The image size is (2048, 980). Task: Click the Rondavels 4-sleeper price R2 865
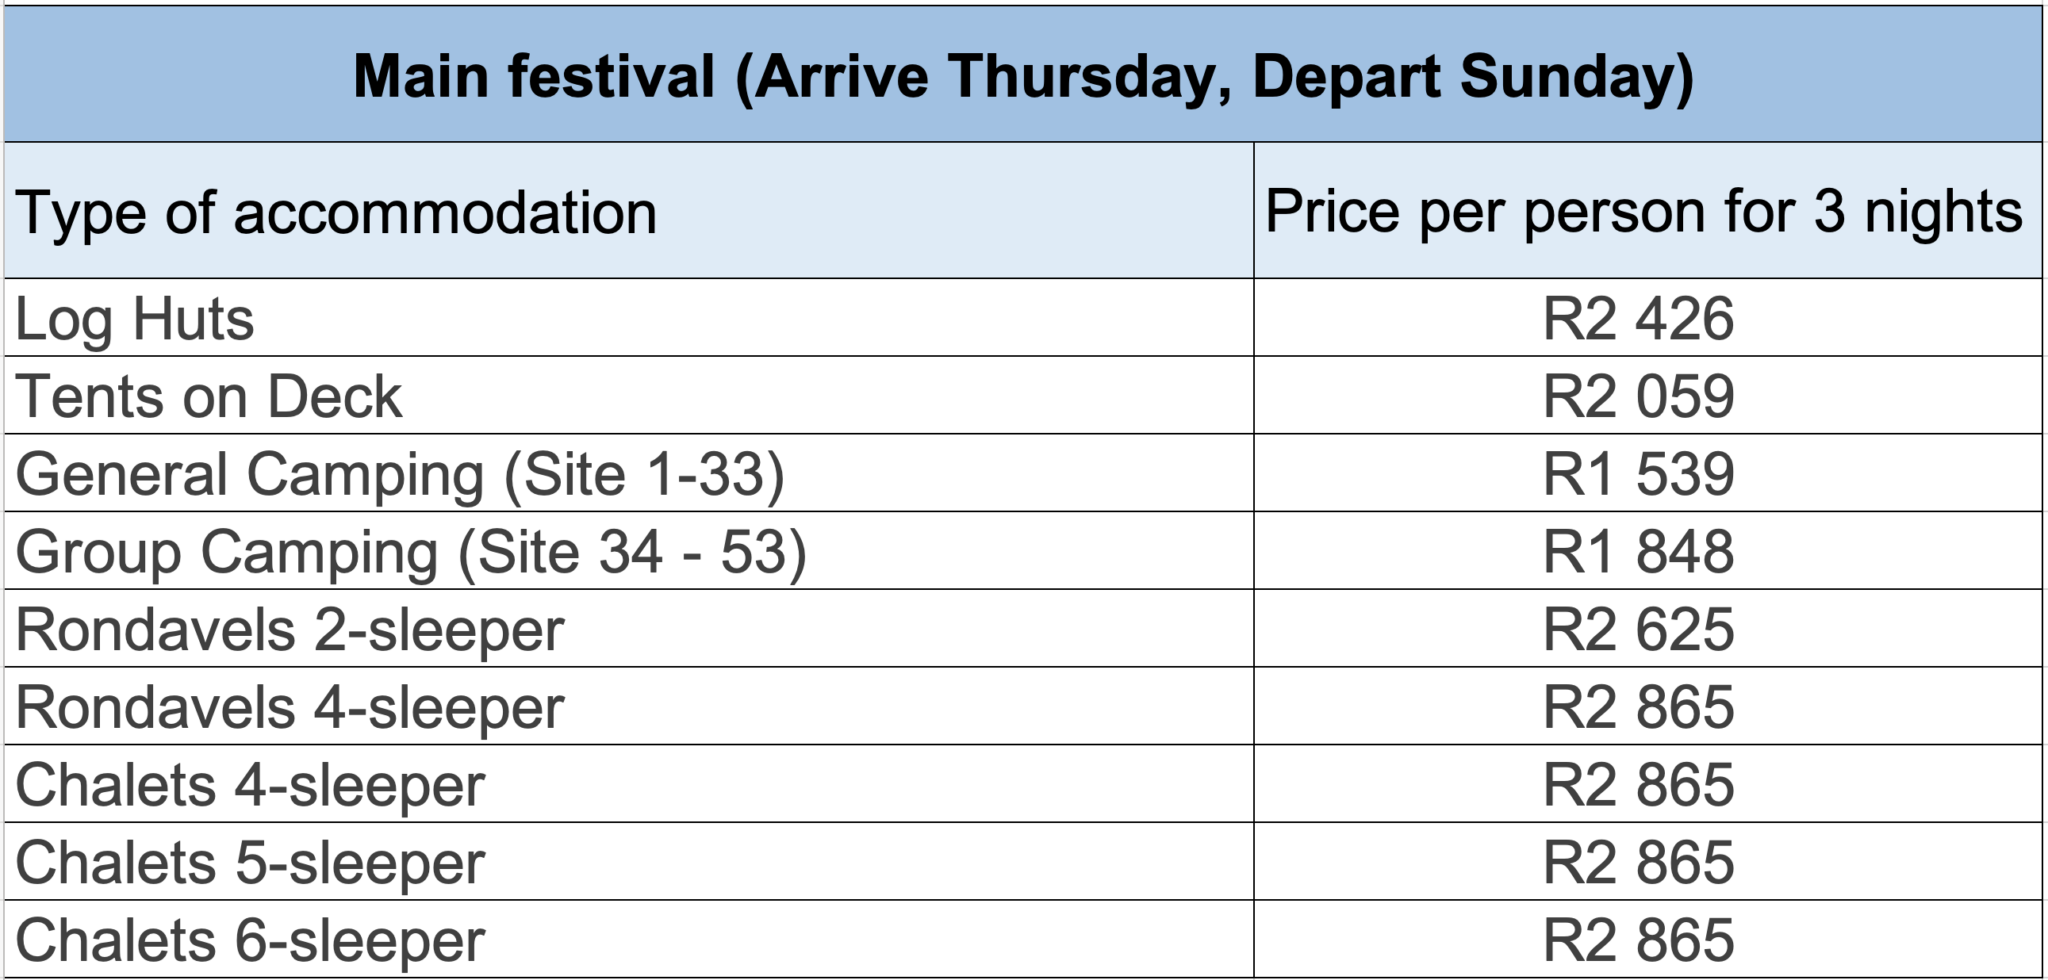click(1638, 708)
